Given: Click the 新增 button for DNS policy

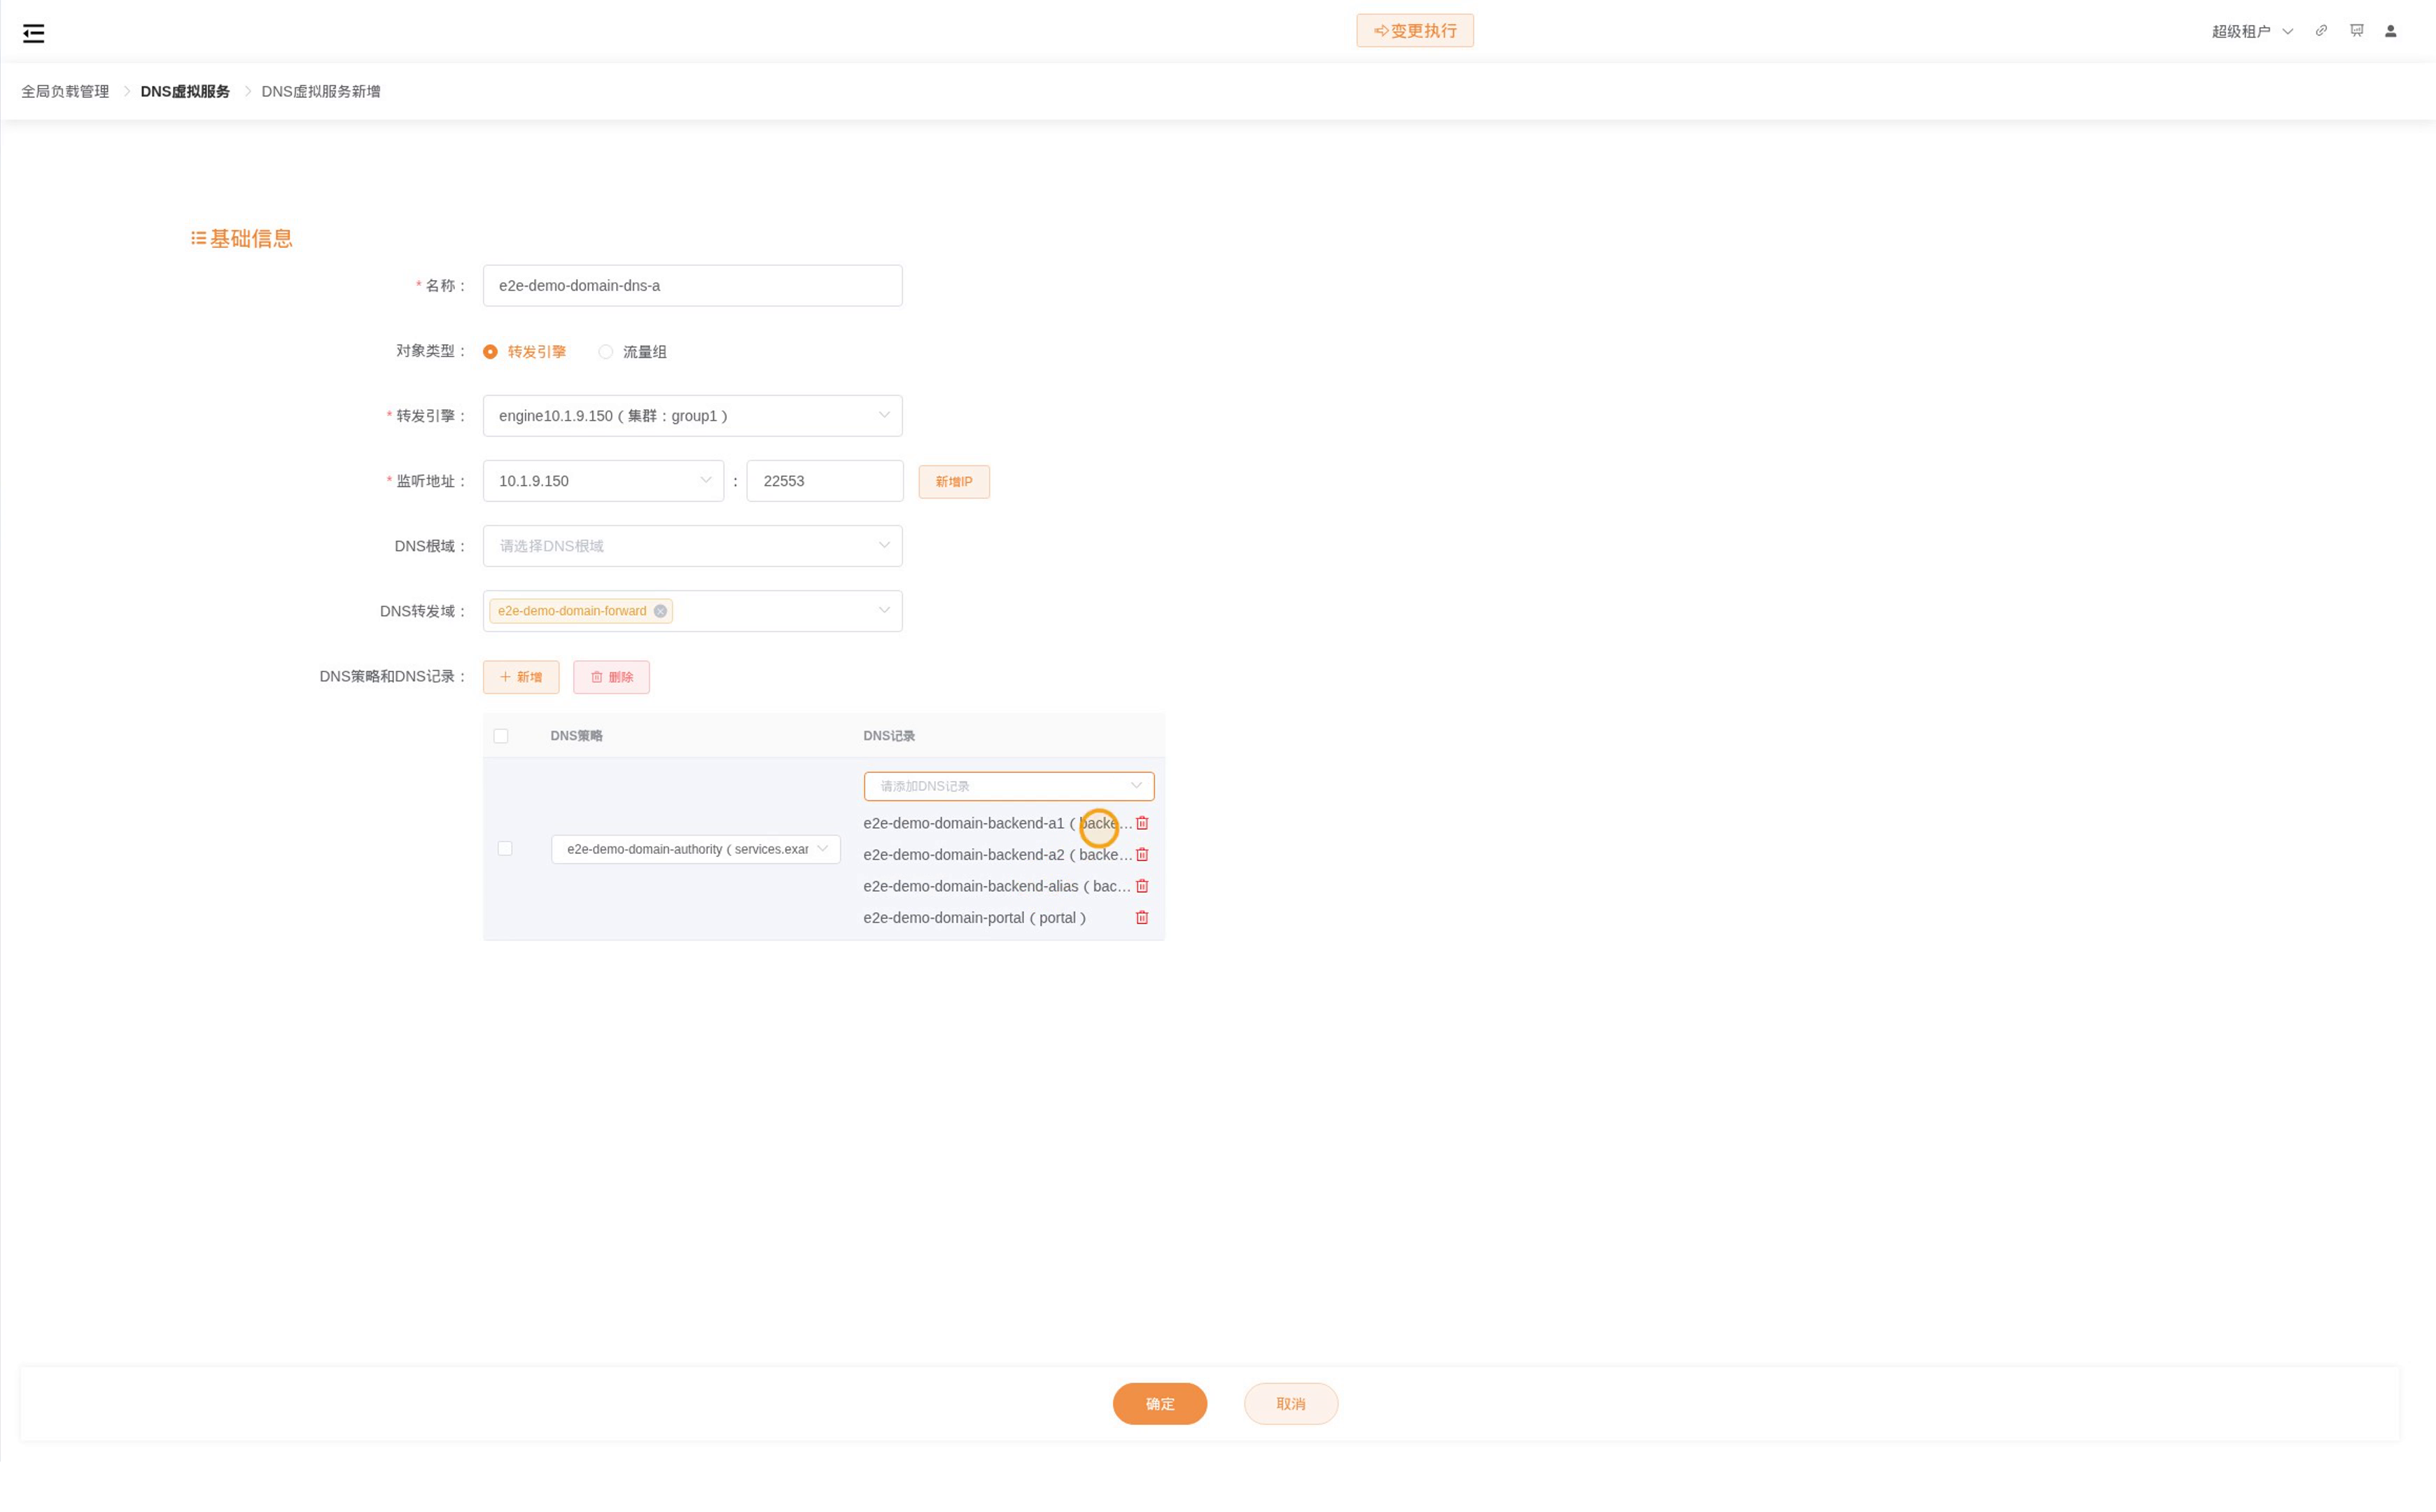Looking at the screenshot, I should point(521,677).
